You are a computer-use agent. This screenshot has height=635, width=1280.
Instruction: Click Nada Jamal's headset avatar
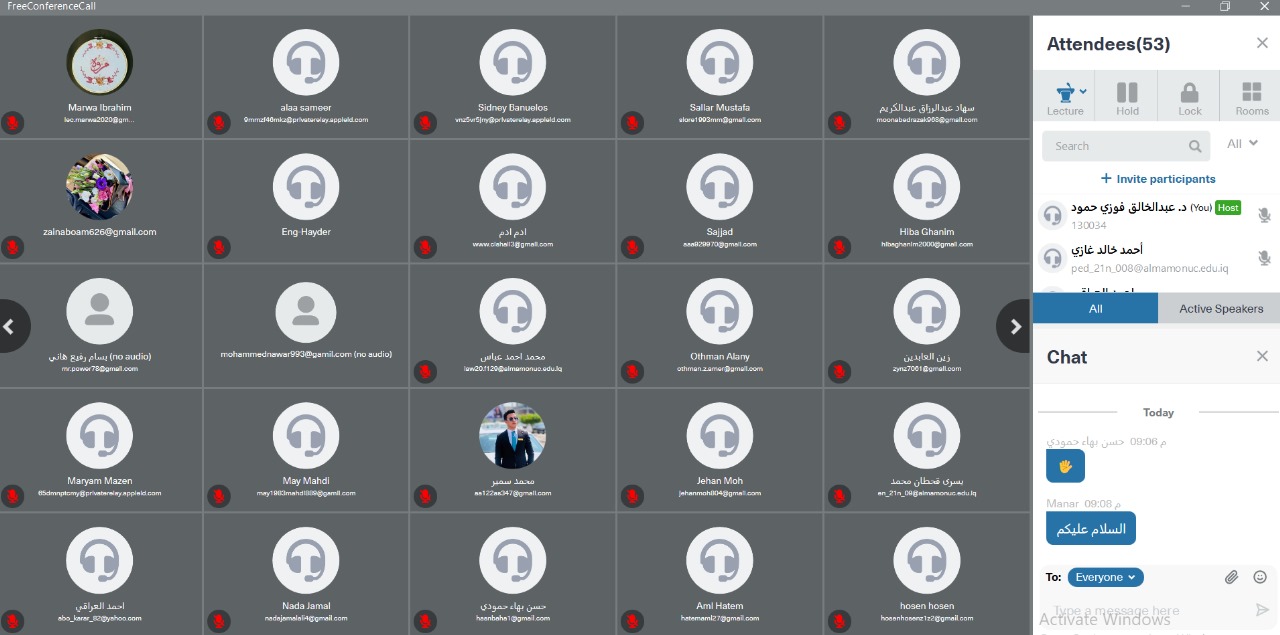[x=306, y=561]
